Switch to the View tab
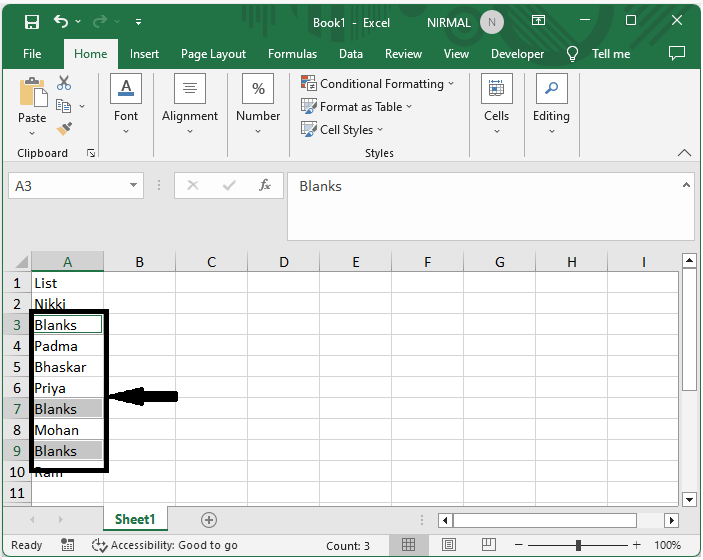The width and height of the screenshot is (703, 560). [x=456, y=54]
